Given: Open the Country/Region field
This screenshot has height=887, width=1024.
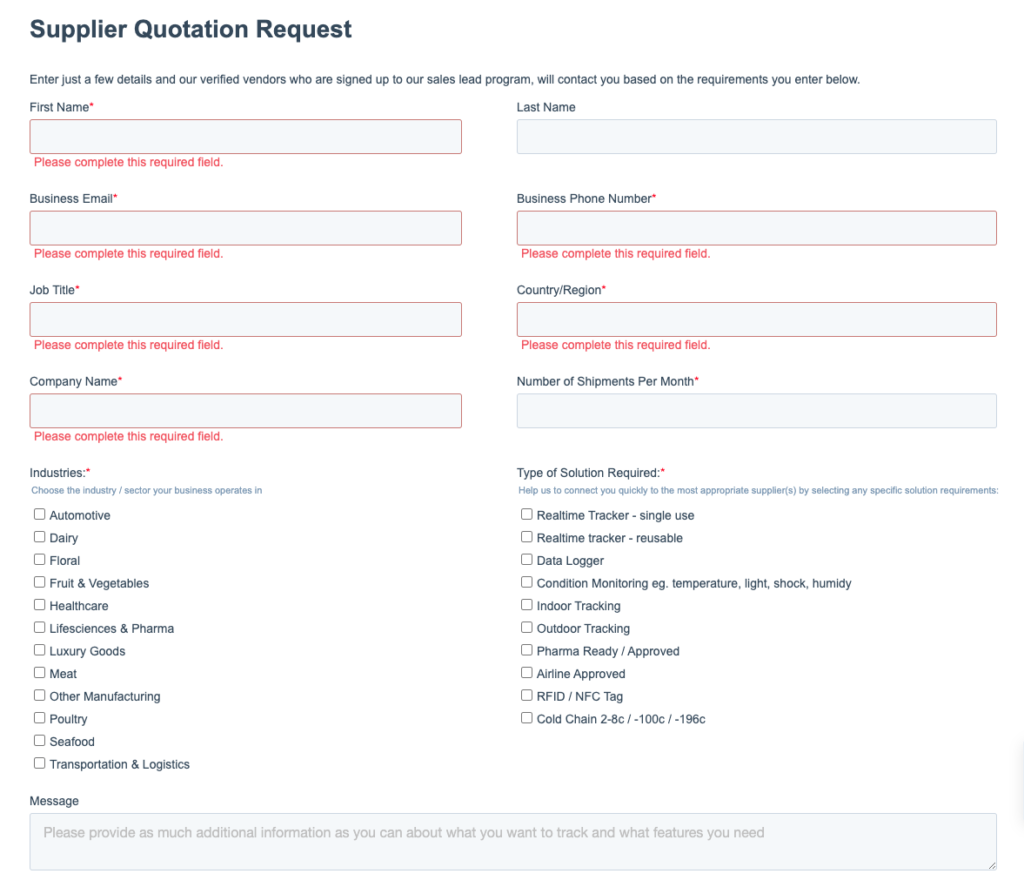Looking at the screenshot, I should [756, 319].
